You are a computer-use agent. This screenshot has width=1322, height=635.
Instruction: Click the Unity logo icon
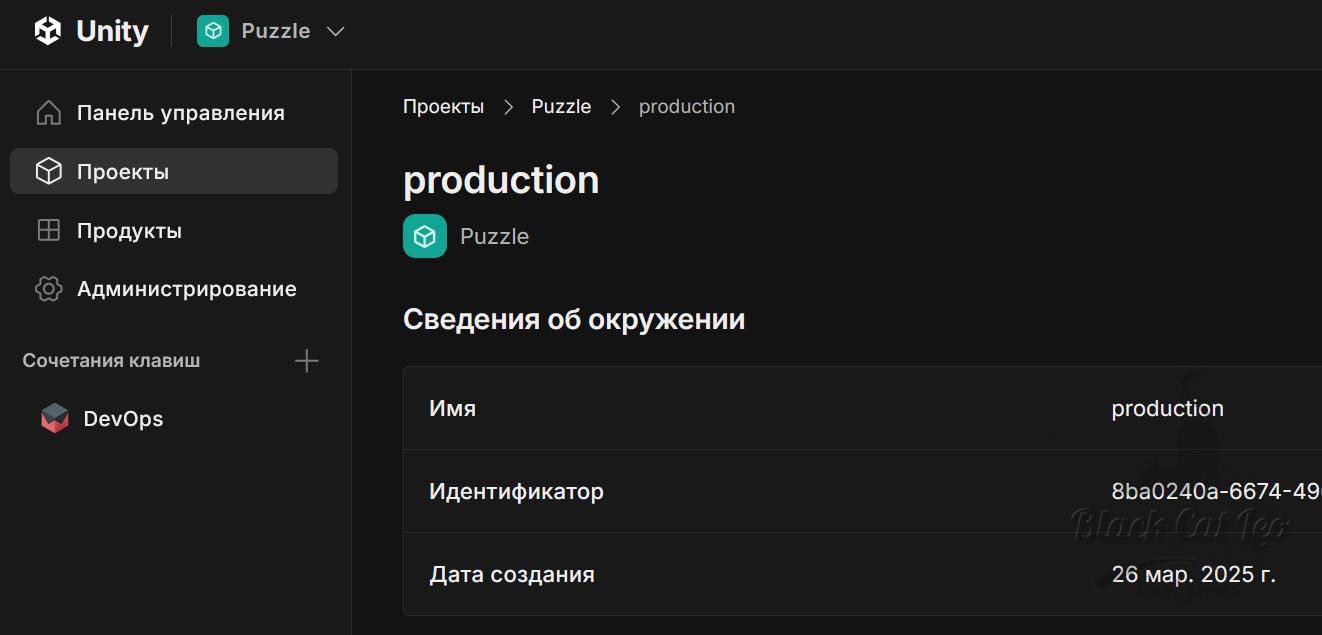point(48,31)
